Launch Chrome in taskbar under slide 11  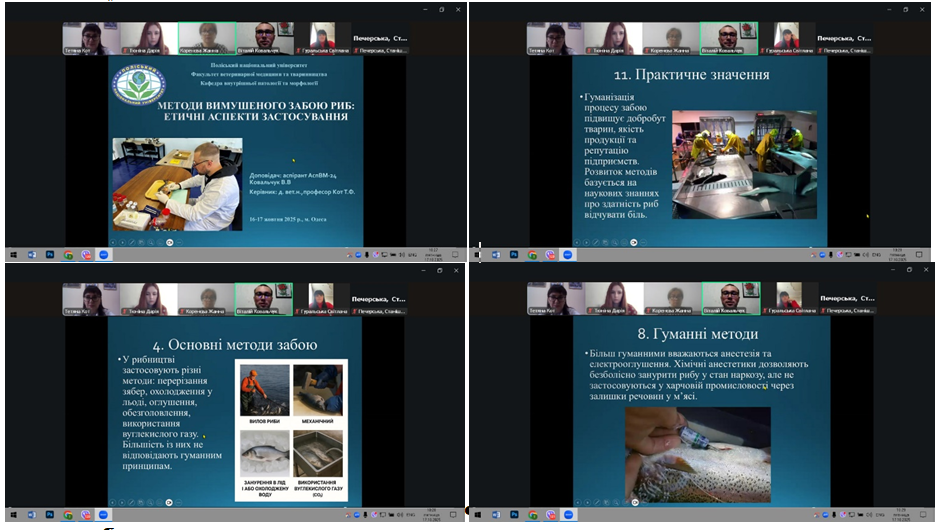pos(531,254)
